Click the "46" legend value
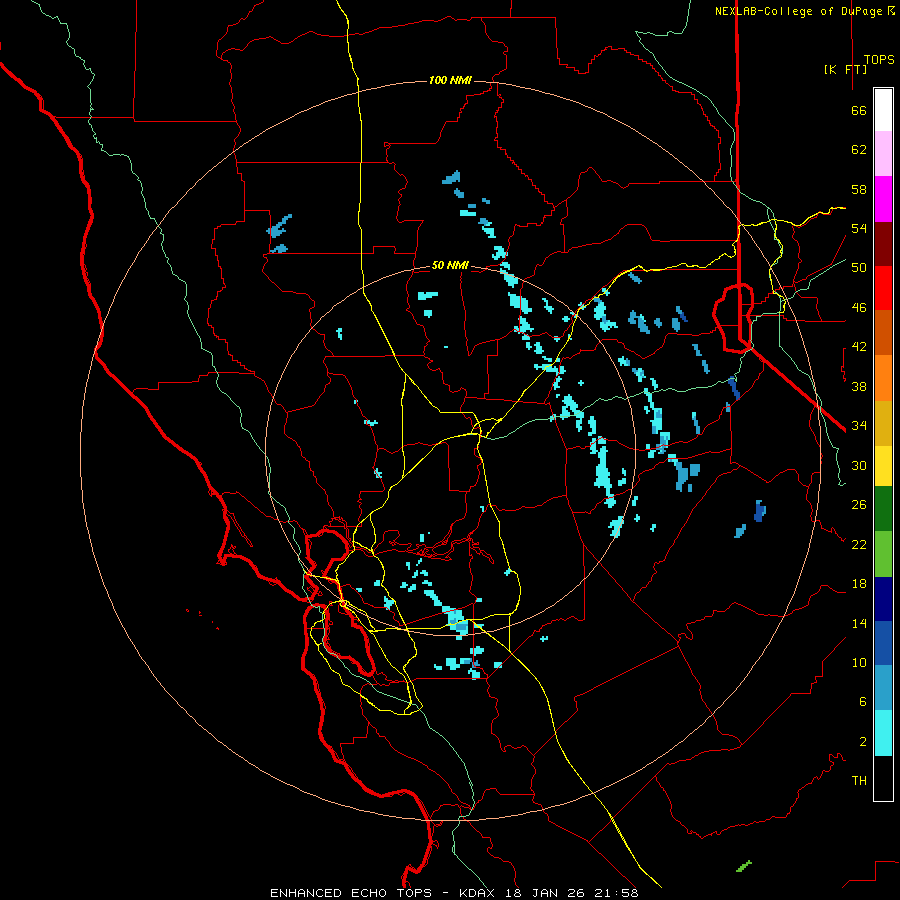This screenshot has height=900, width=900. coord(859,308)
